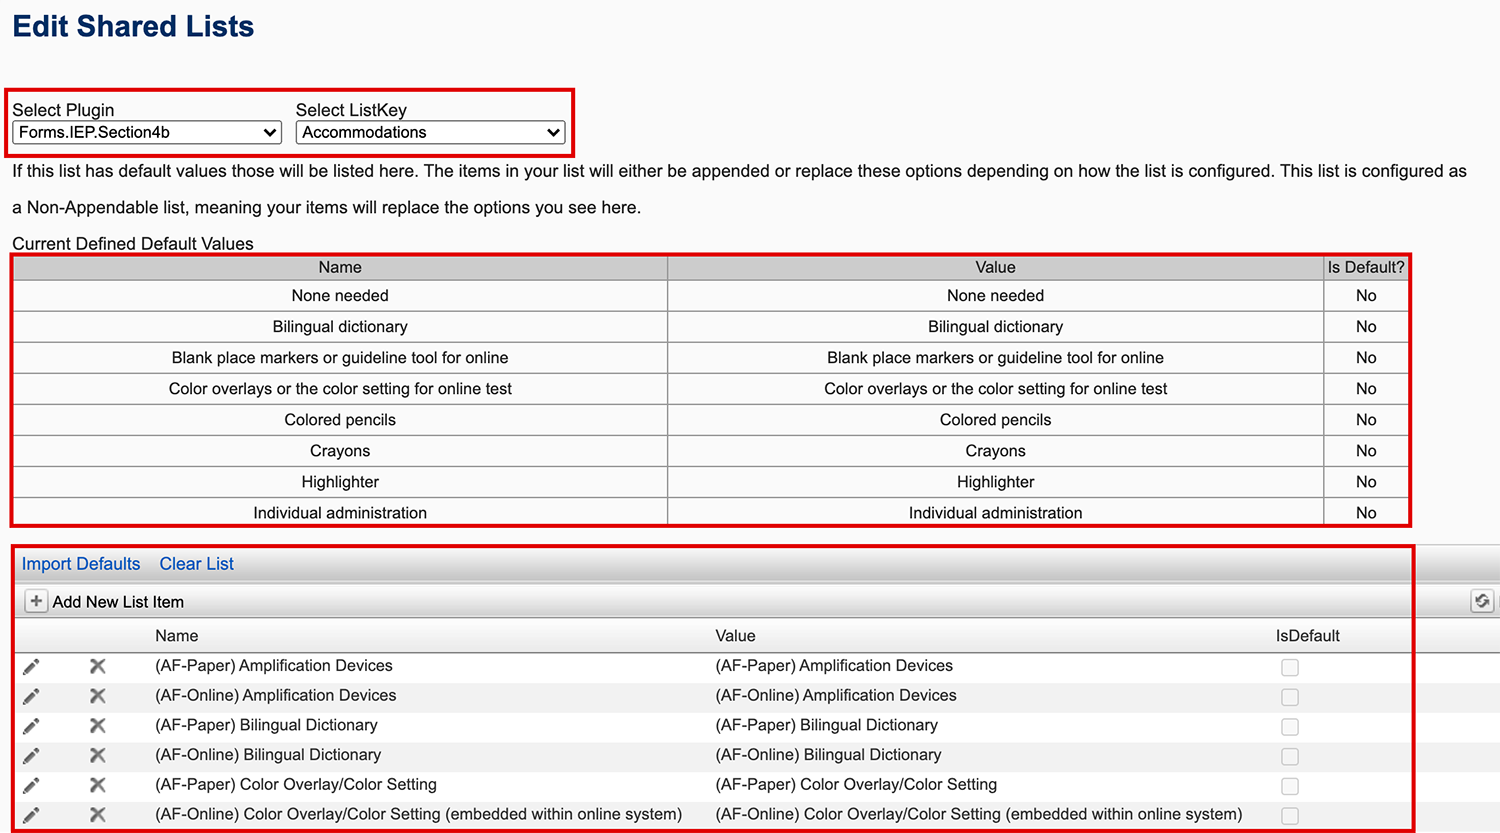Edit the (AF-Paper) Amplification Devices item
The width and height of the screenshot is (1500, 833).
click(31, 666)
